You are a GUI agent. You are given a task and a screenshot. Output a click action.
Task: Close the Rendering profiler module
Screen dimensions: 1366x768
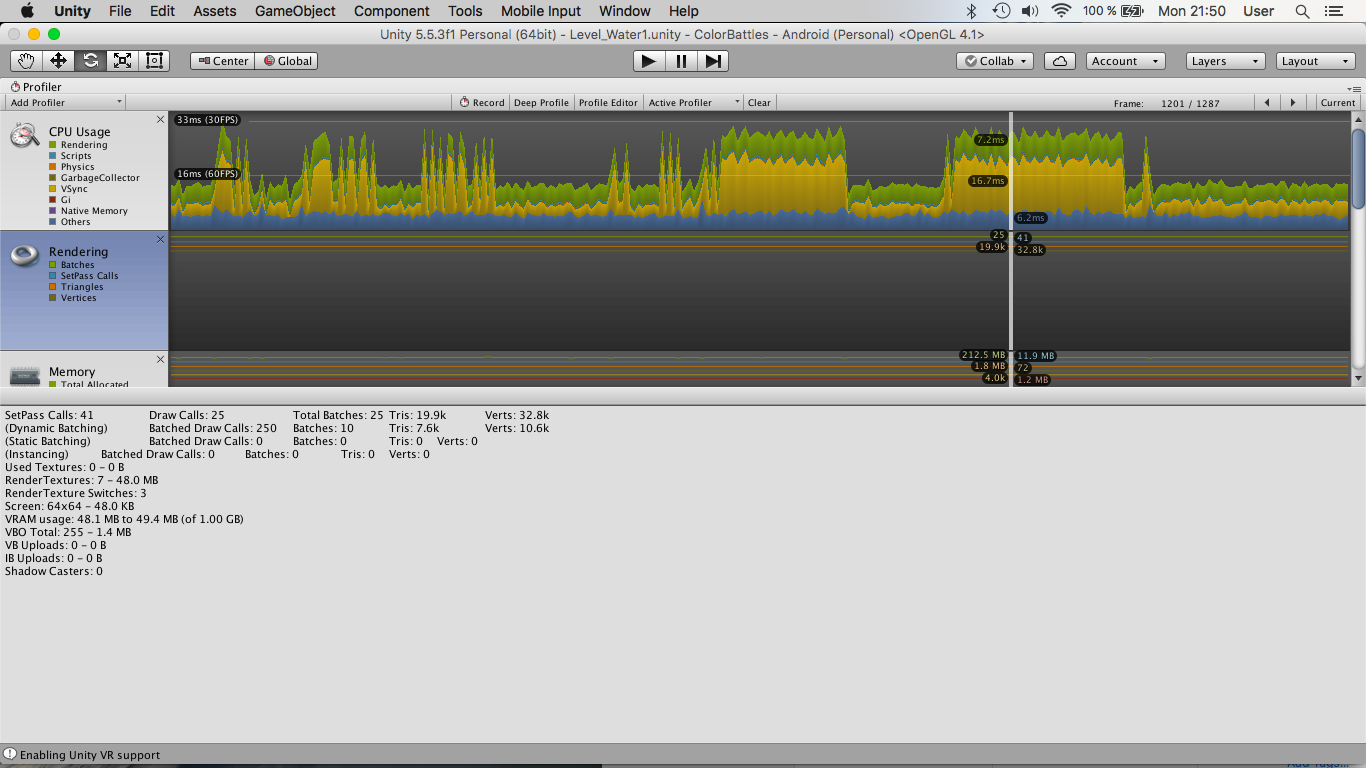[160, 240]
